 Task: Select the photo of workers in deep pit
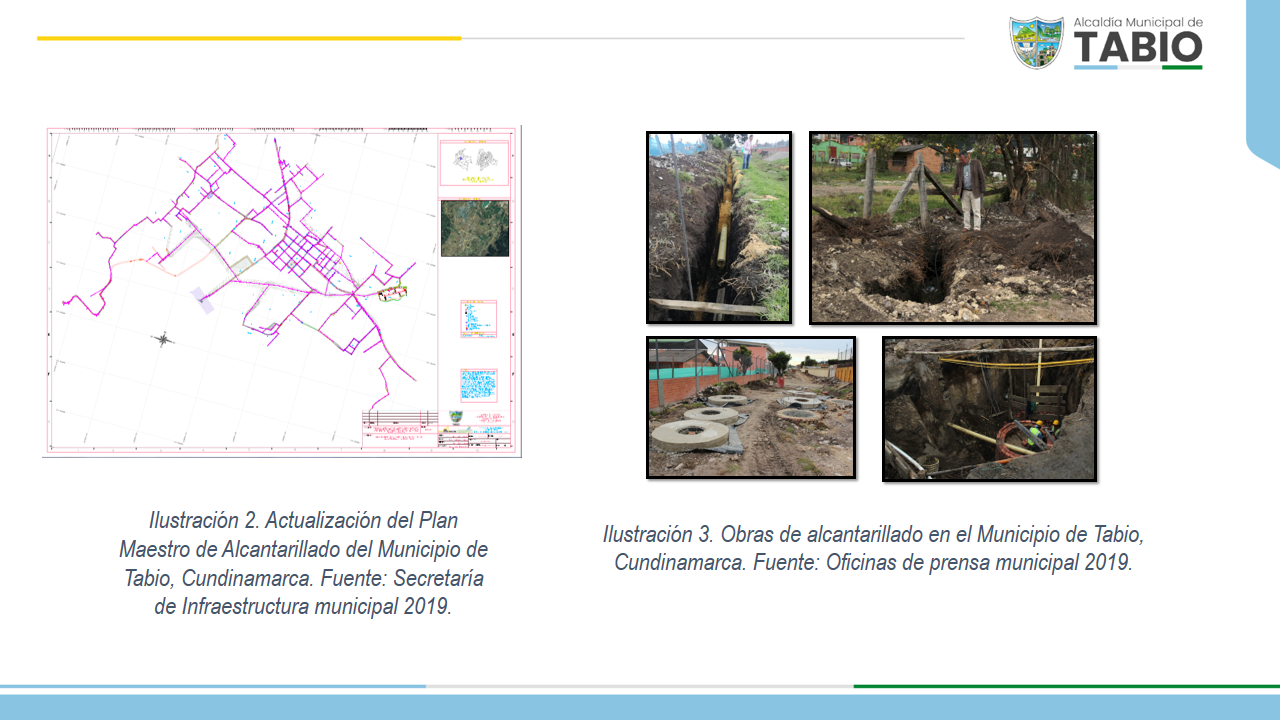point(989,408)
